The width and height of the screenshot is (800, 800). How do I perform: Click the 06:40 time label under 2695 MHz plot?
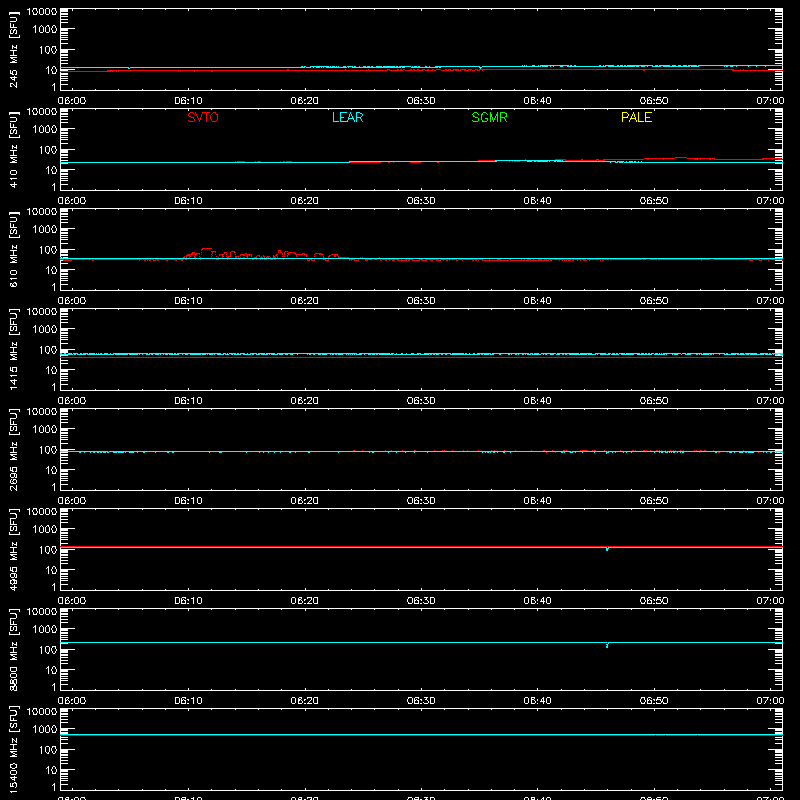[537, 501]
